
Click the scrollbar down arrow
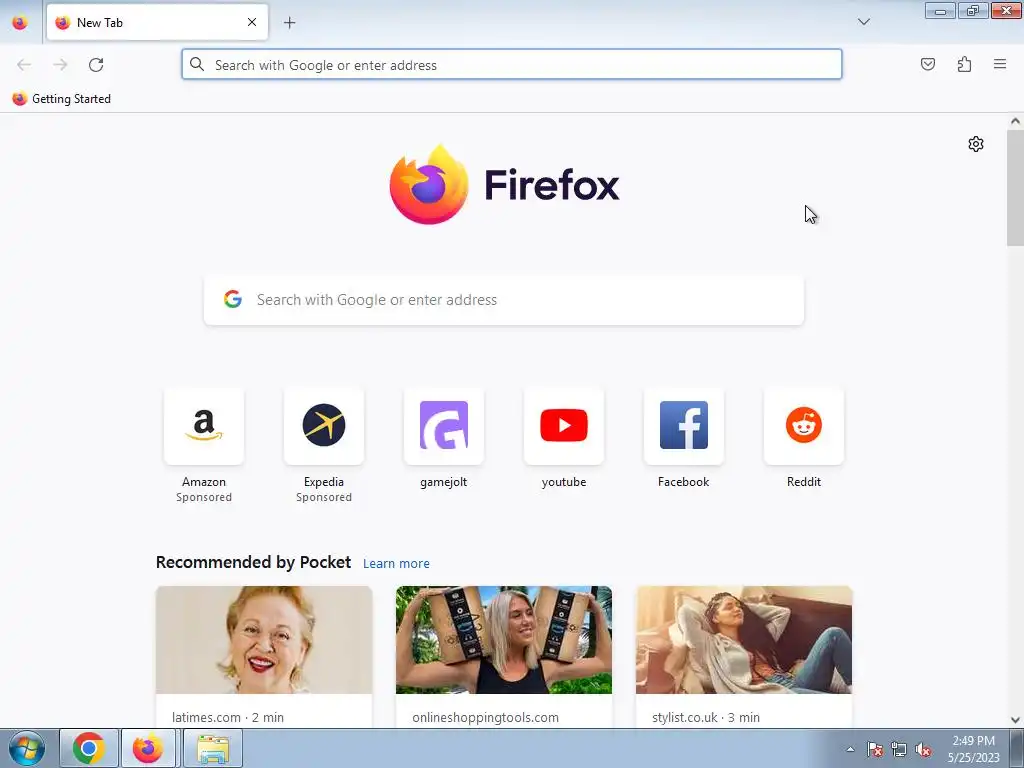tap(1015, 720)
